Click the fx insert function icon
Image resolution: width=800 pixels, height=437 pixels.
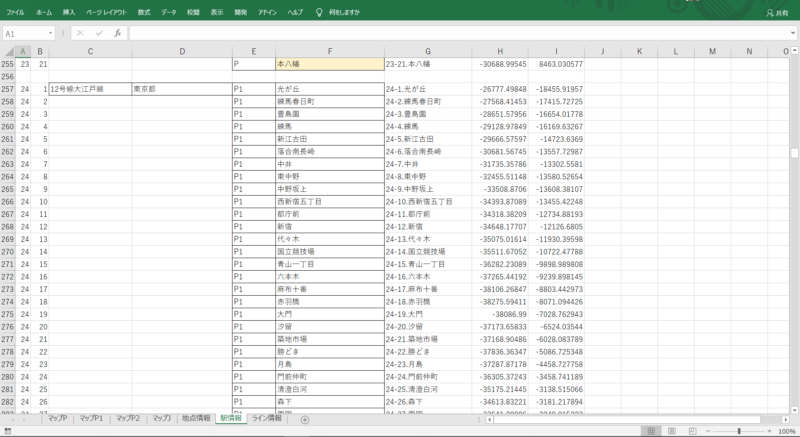pos(117,33)
